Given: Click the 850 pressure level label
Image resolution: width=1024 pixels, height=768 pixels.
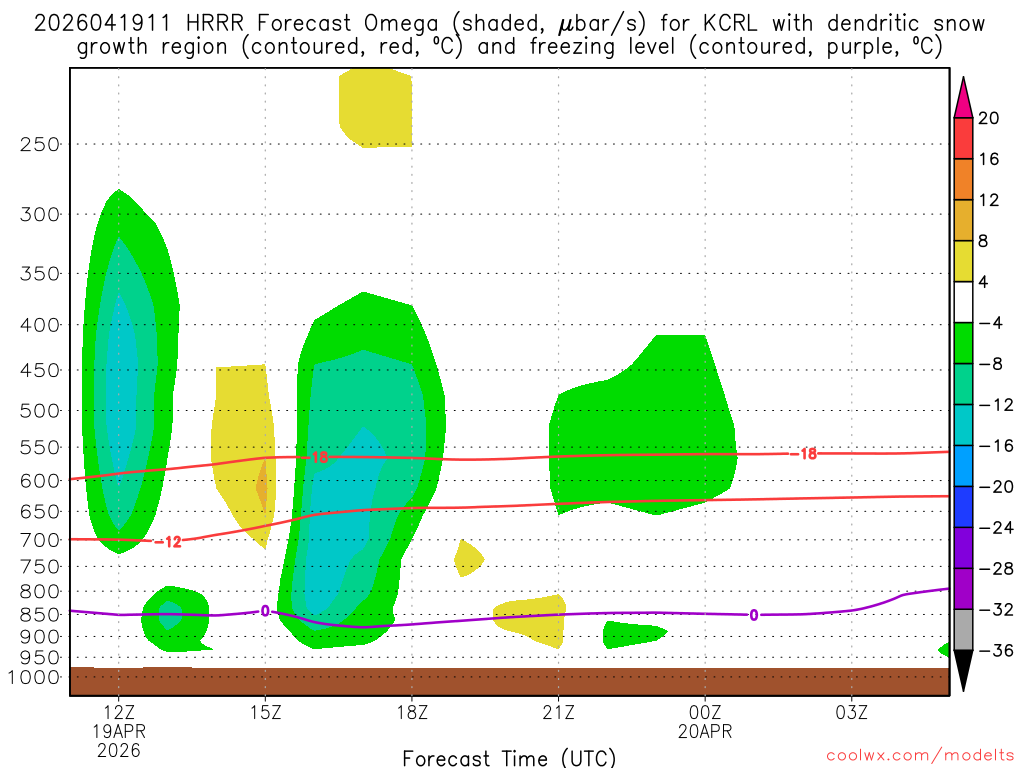Looking at the screenshot, I should pyautogui.click(x=40, y=615).
